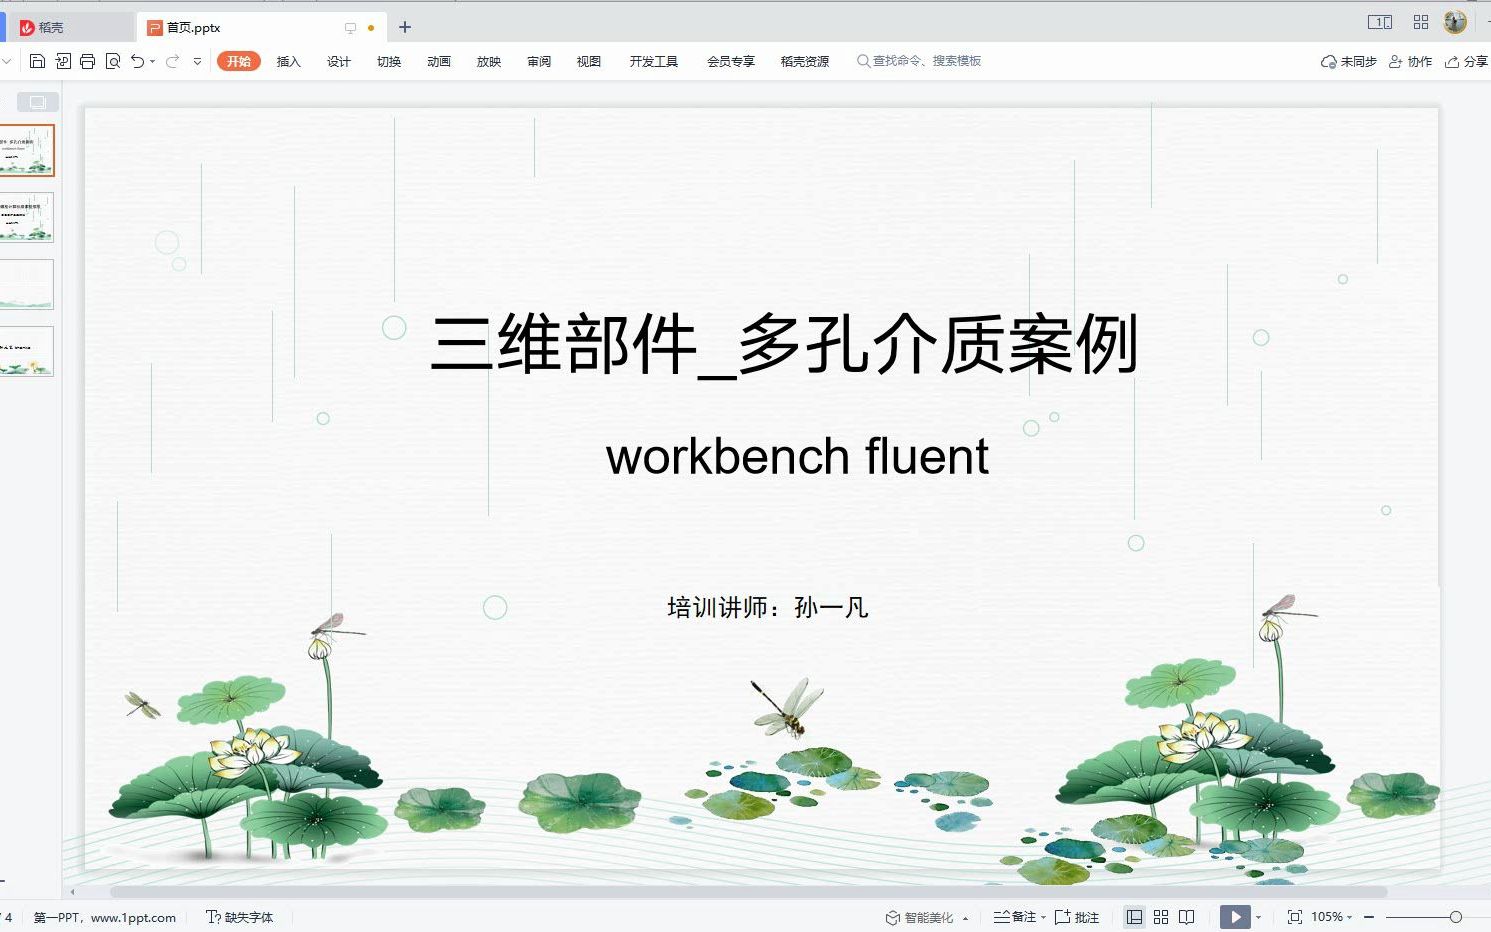Start slideshow playback from status bar
This screenshot has height=932, width=1491.
(1236, 916)
